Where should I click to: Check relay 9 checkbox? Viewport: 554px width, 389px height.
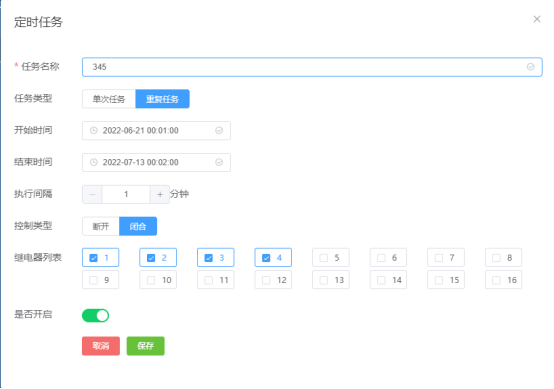coord(94,280)
